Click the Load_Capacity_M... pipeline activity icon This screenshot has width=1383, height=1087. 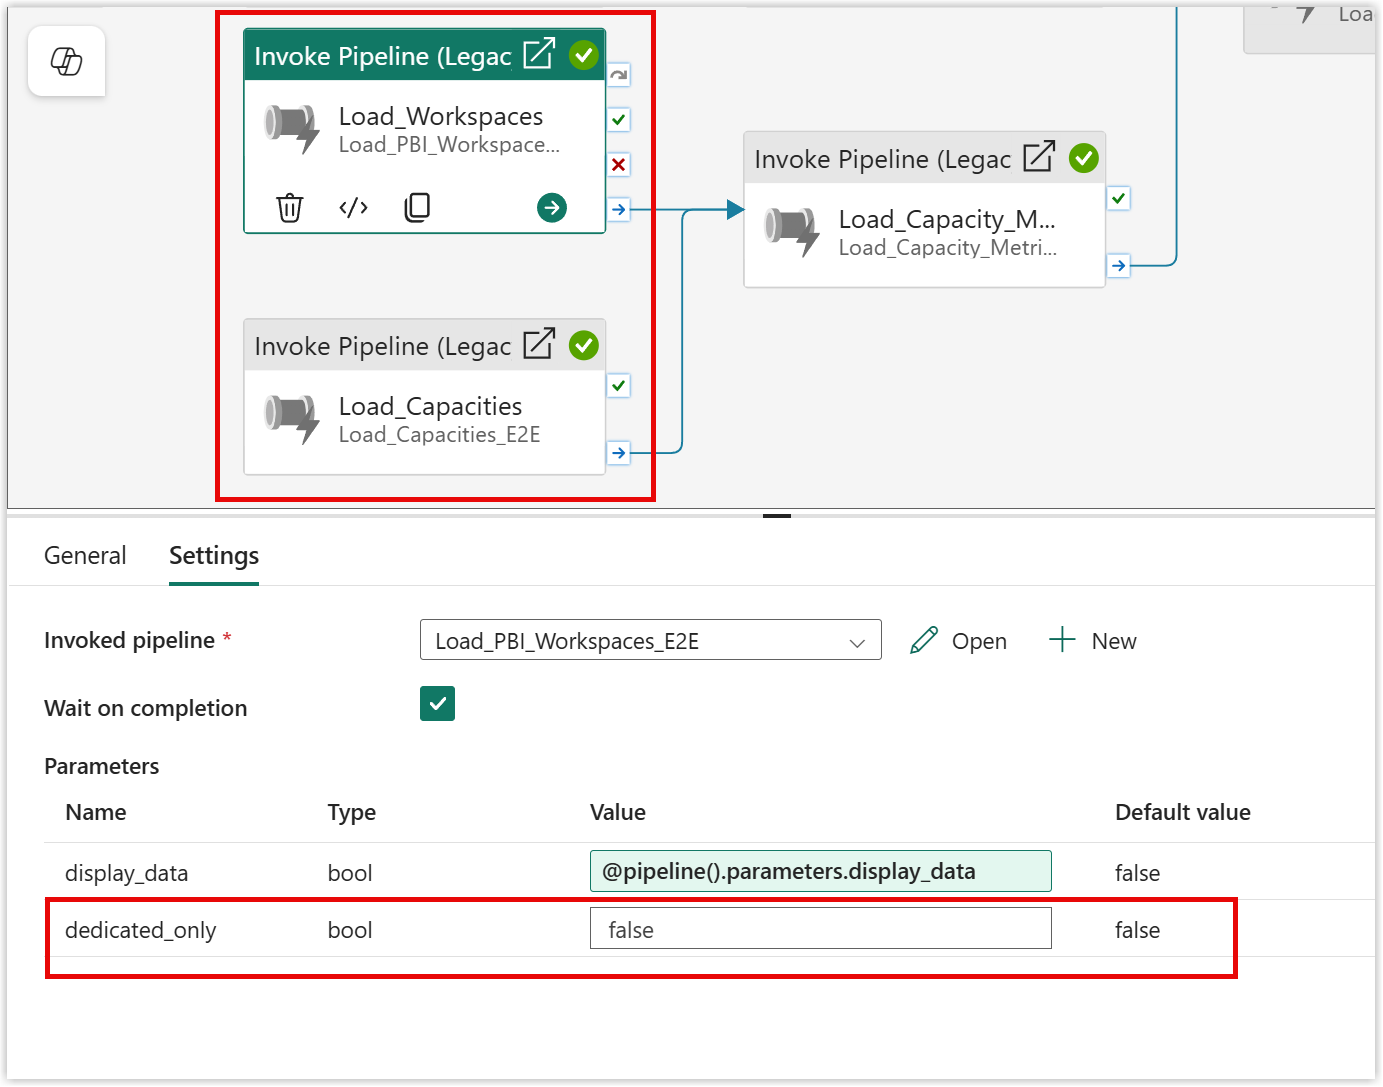click(791, 231)
